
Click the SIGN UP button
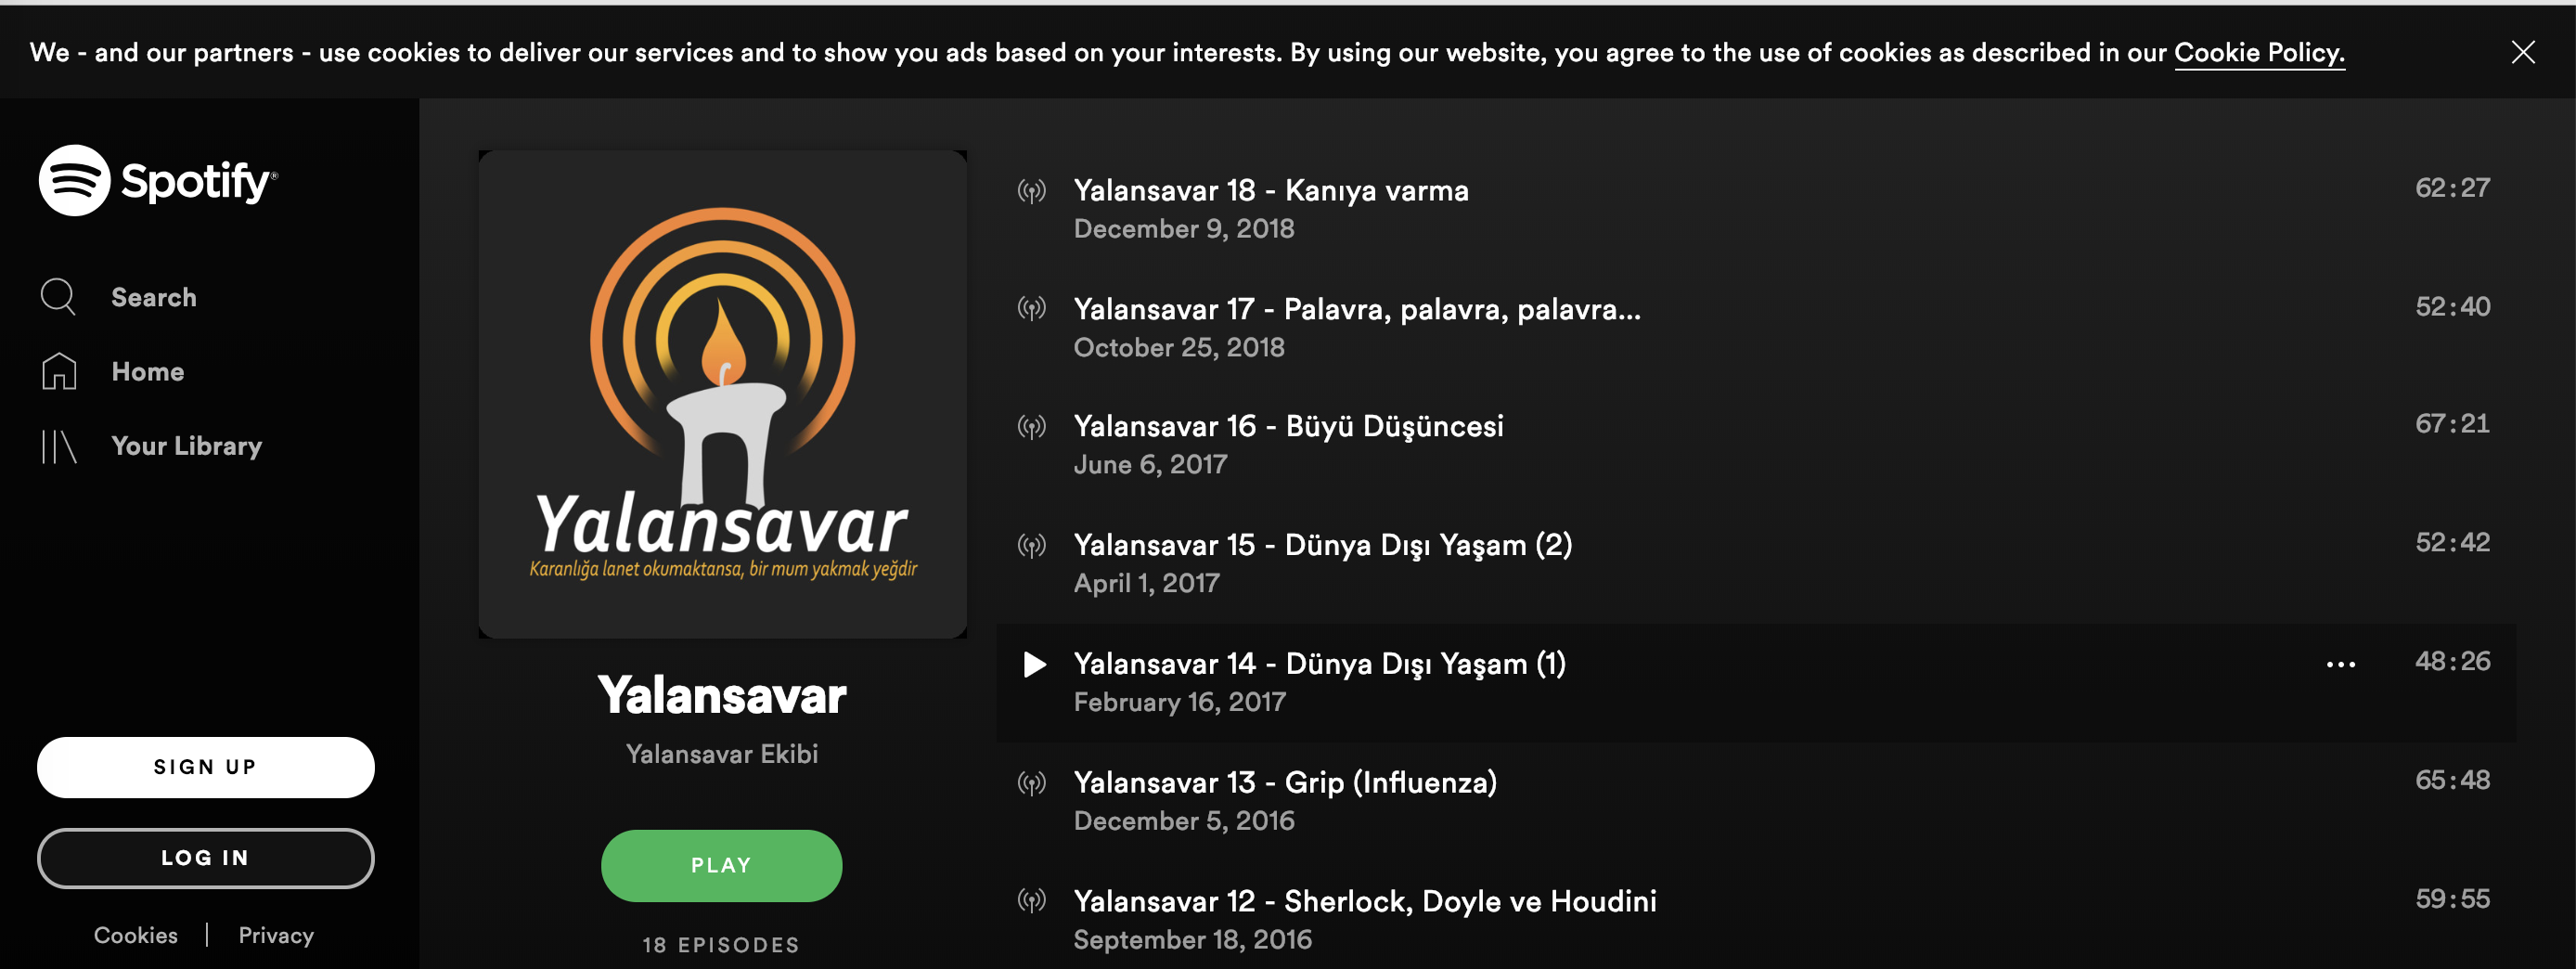[x=206, y=767]
